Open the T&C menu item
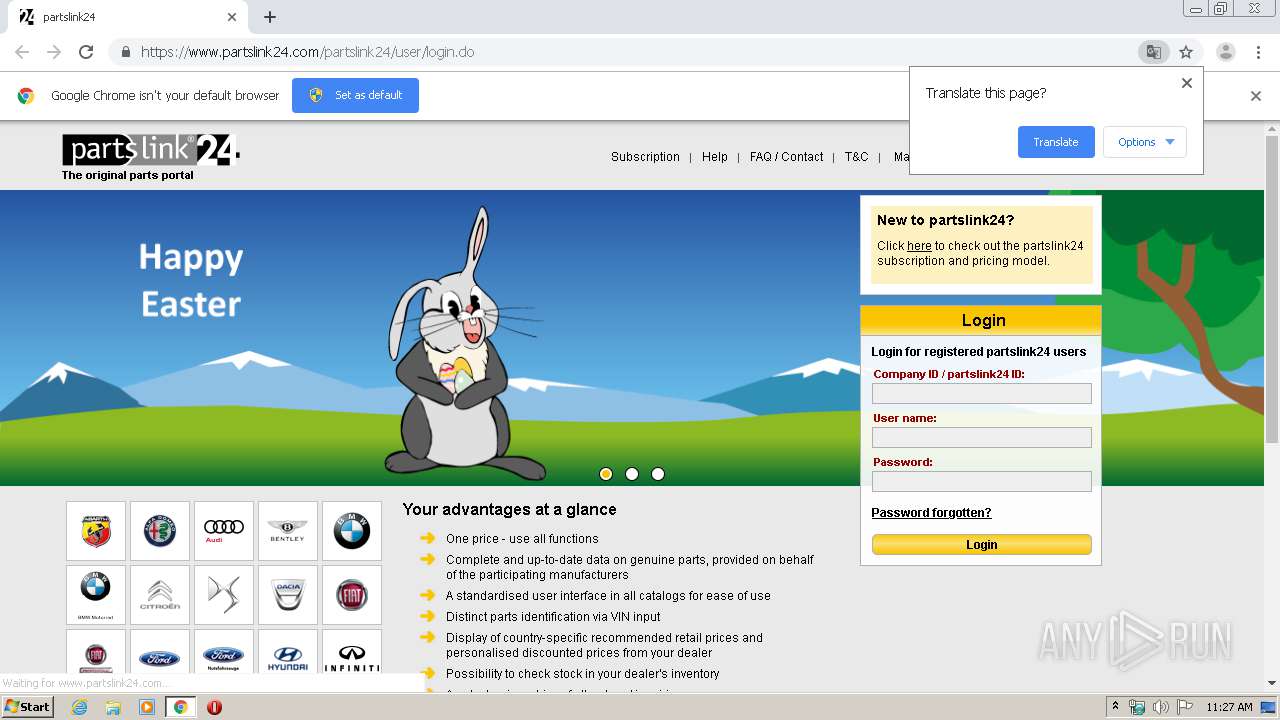1280x720 pixels. pyautogui.click(x=856, y=157)
